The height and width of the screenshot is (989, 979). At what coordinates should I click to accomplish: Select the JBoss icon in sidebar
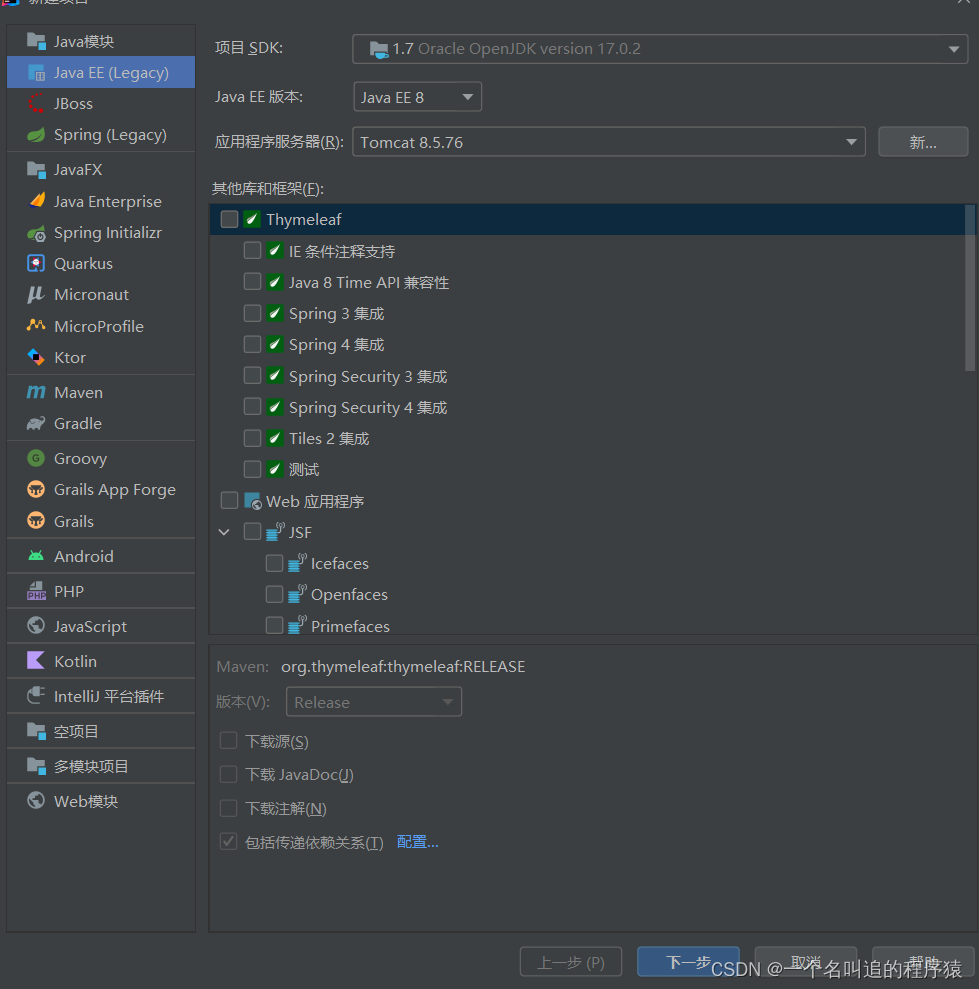[x=36, y=103]
